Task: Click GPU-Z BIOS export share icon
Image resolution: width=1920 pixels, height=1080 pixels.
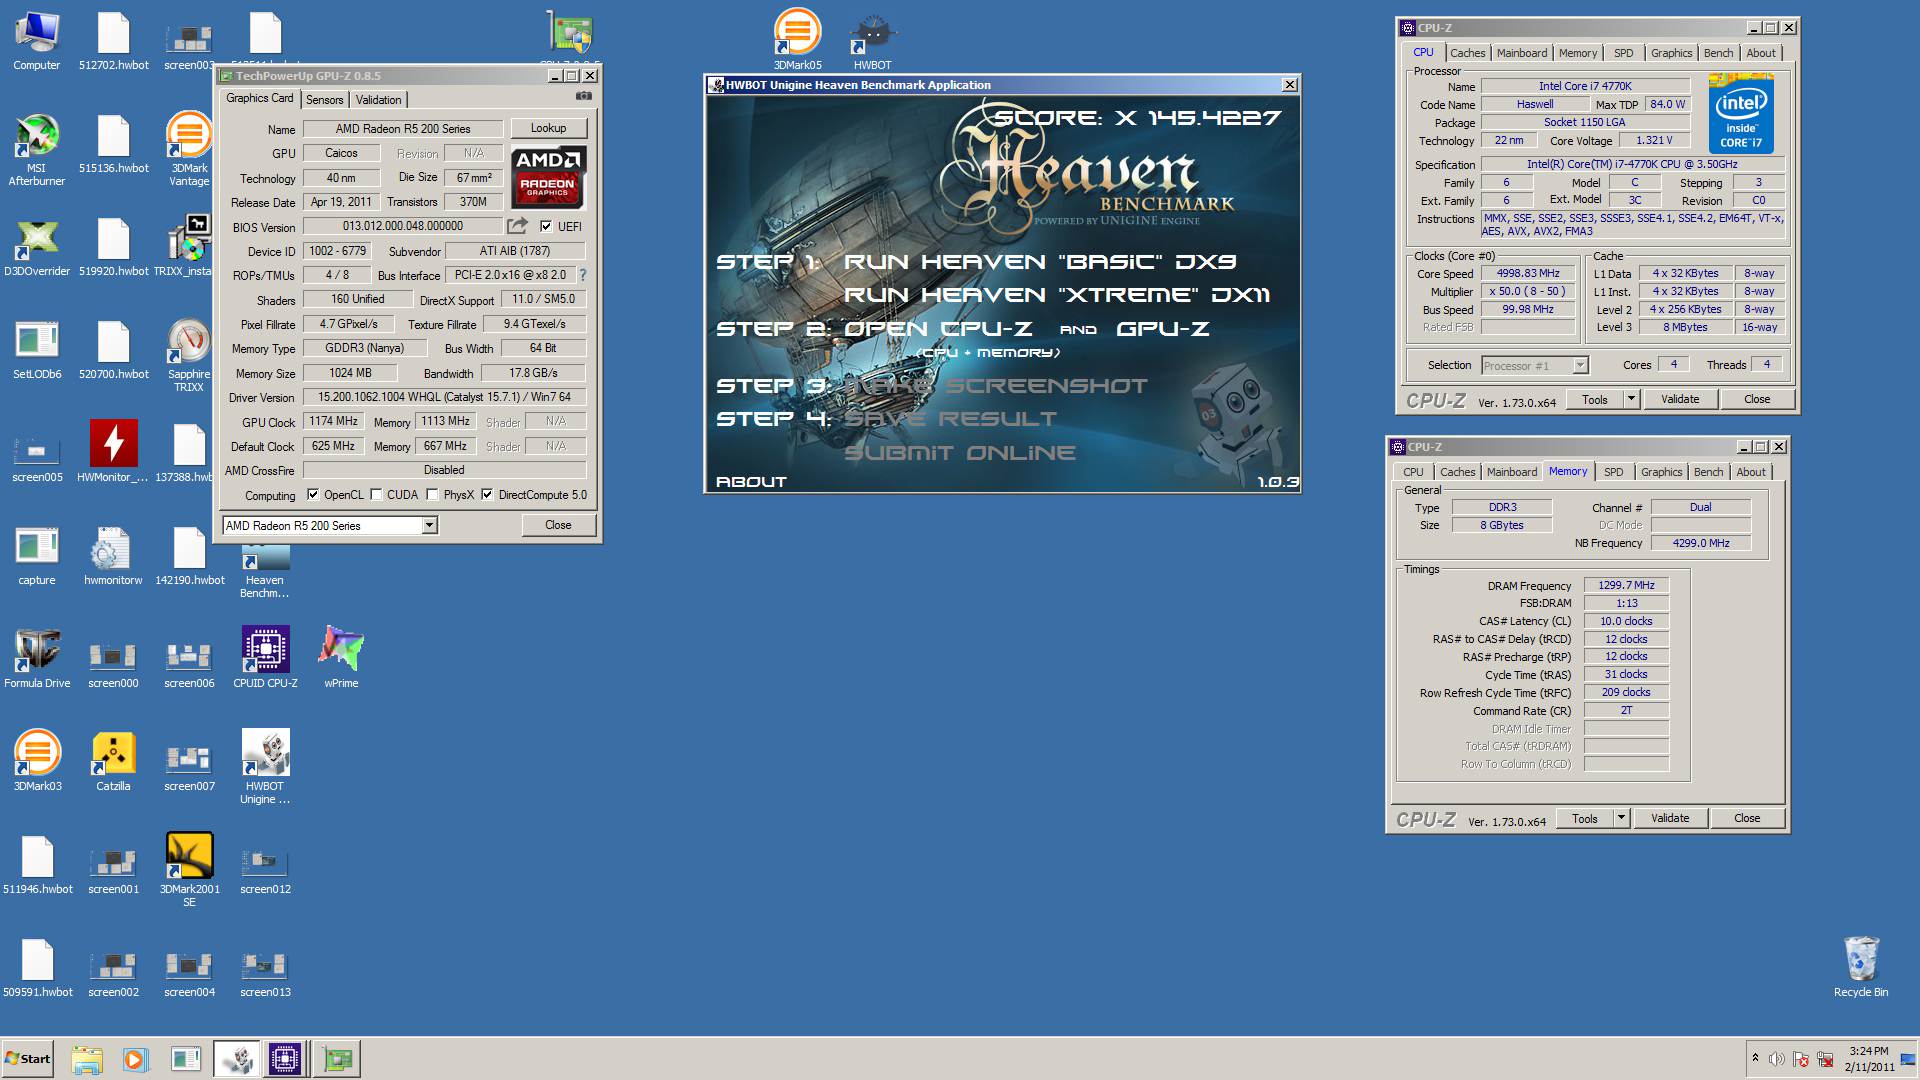Action: 517,226
